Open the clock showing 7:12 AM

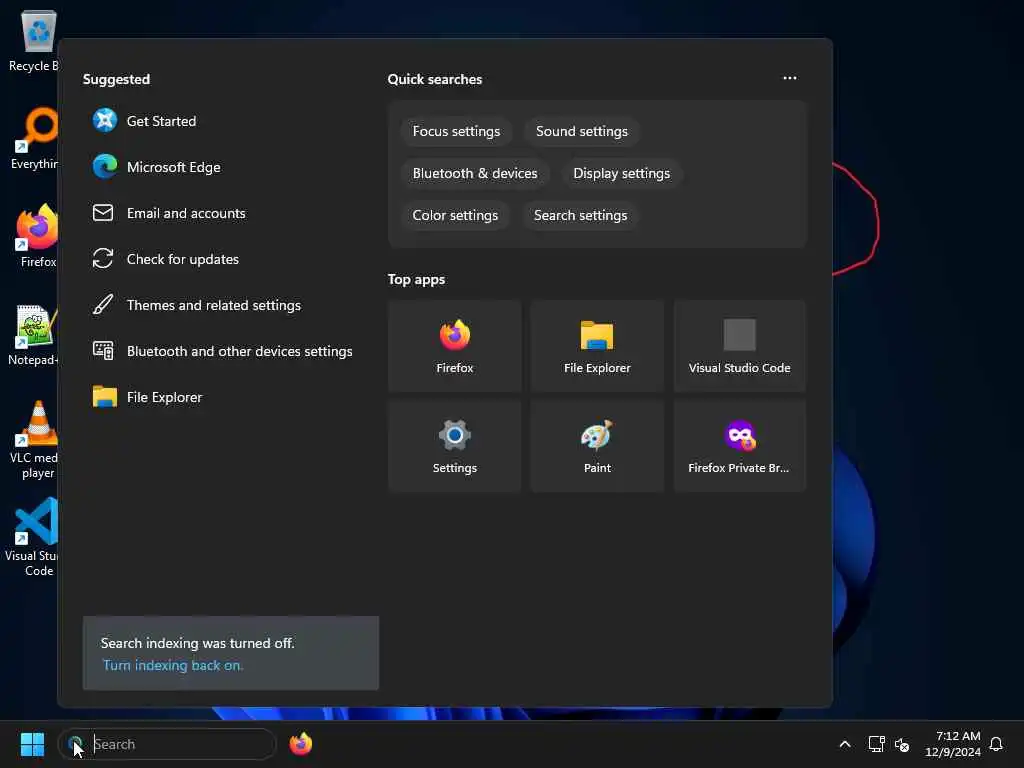click(x=953, y=744)
